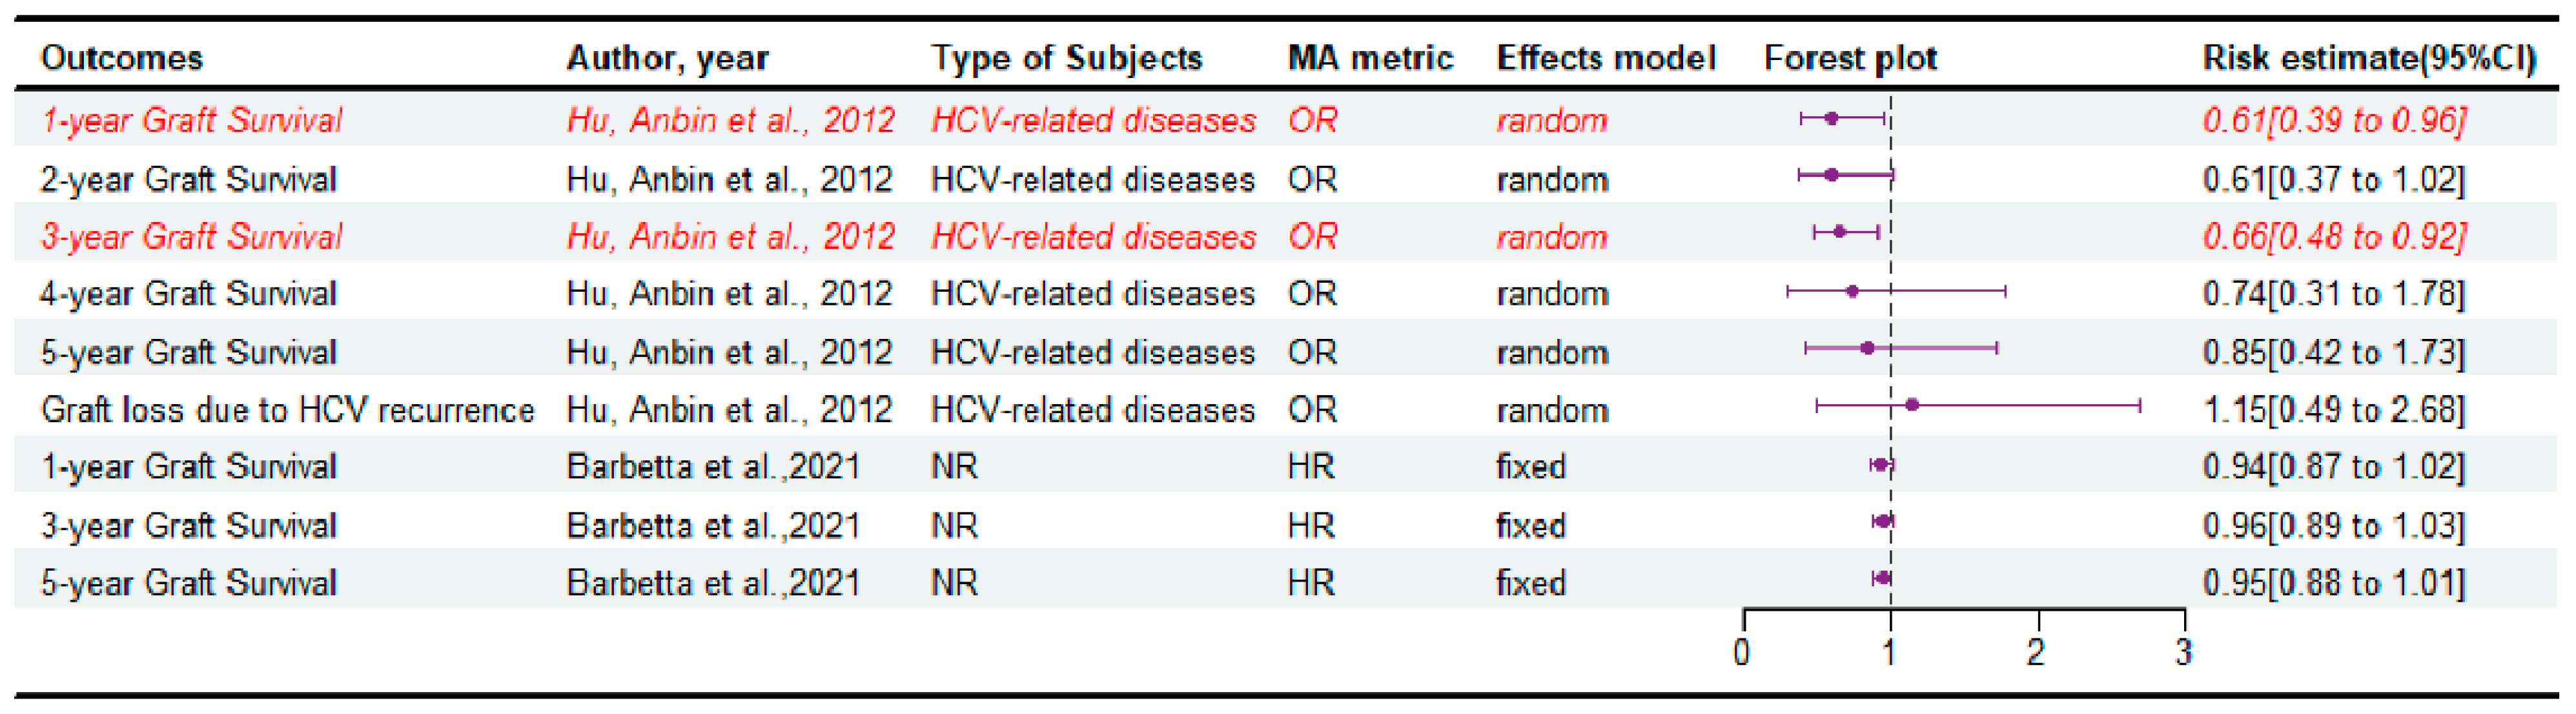The width and height of the screenshot is (2576, 714).
Task: Click the risk estimate 1.15[0.49 to 2.68]
Action: [2334, 409]
